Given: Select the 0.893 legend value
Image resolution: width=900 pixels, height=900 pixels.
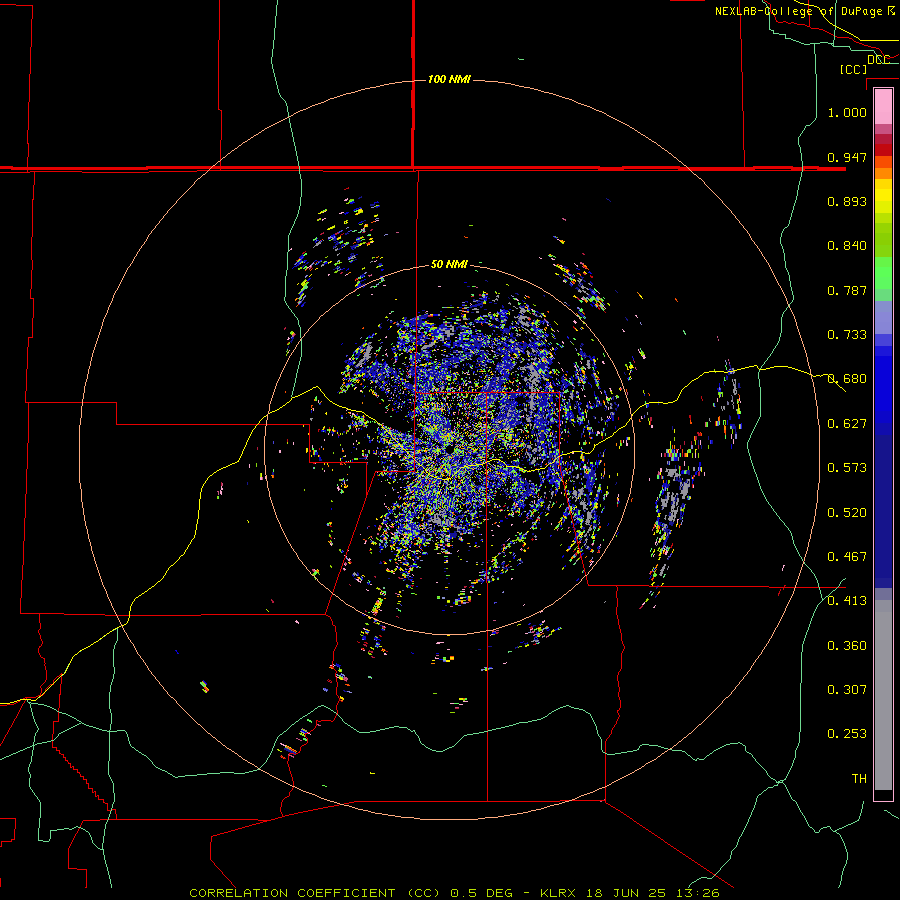Looking at the screenshot, I should (847, 201).
